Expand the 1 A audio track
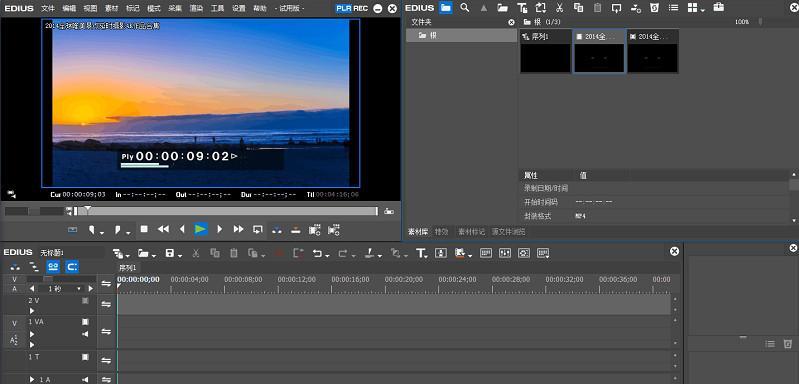The width and height of the screenshot is (799, 384). coord(32,379)
